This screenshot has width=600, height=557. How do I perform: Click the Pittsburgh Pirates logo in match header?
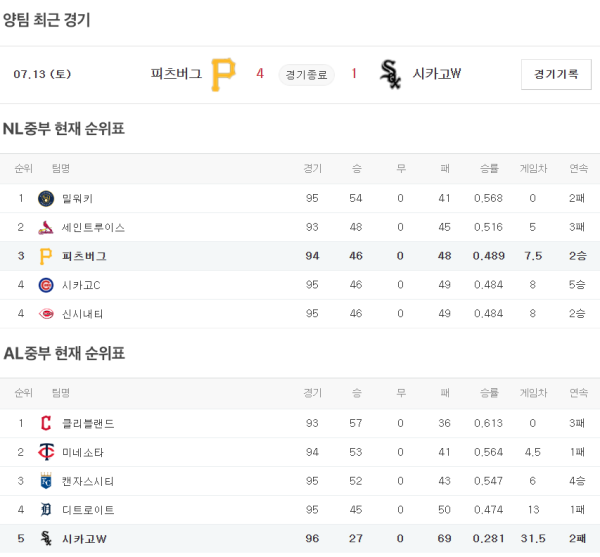[x=223, y=74]
